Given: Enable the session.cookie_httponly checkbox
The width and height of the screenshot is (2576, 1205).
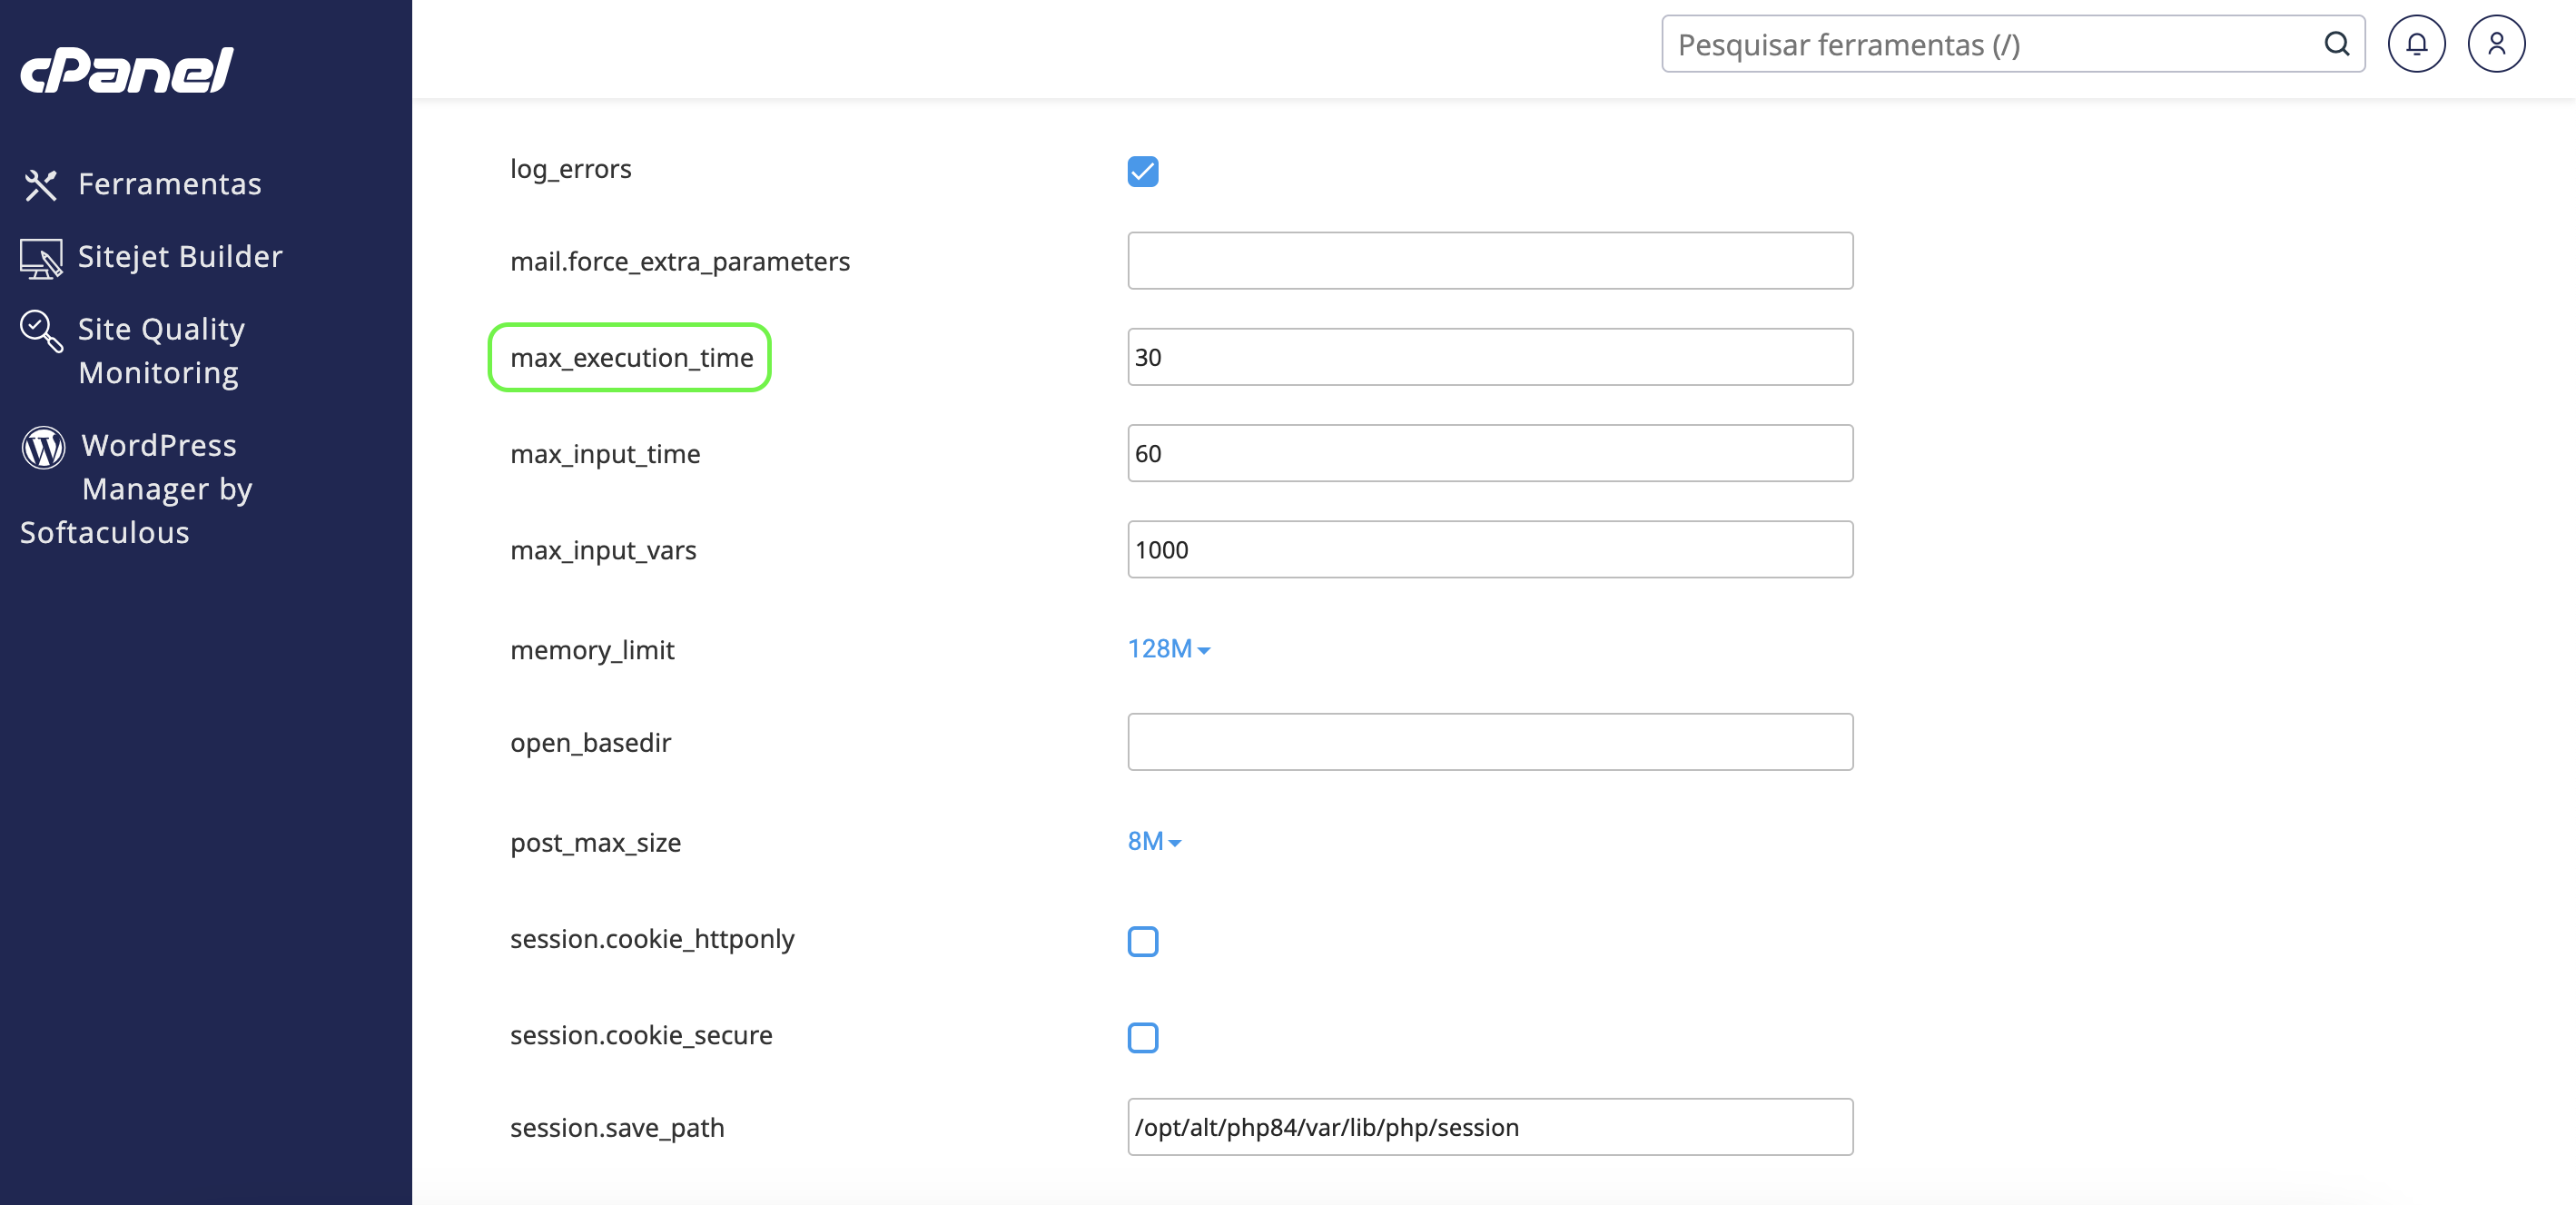Looking at the screenshot, I should (1143, 941).
